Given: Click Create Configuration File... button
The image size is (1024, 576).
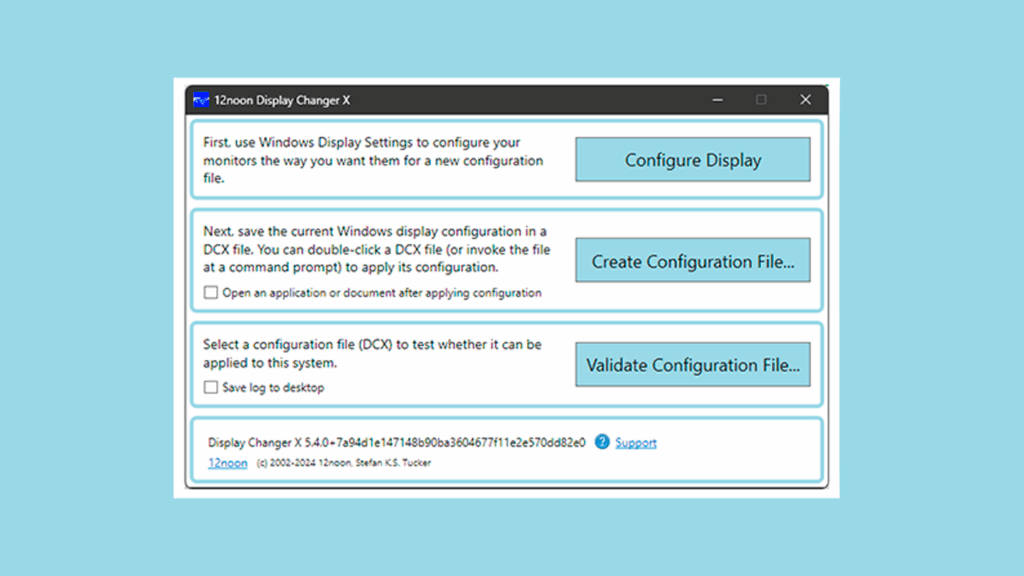Looking at the screenshot, I should point(692,262).
